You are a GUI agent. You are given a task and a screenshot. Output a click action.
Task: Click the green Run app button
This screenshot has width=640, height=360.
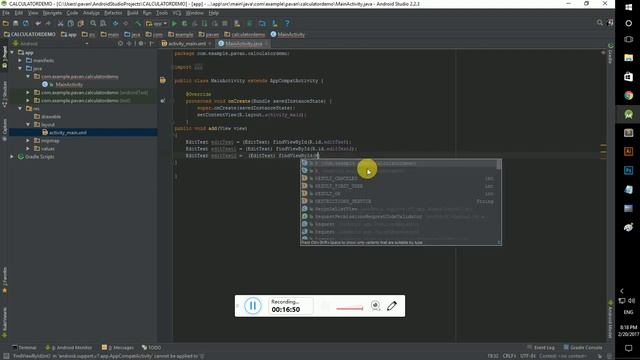click(x=174, y=24)
